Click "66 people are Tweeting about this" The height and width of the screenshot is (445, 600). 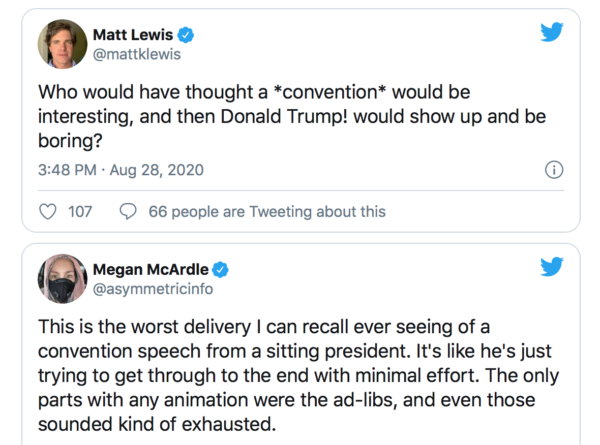coord(266,211)
